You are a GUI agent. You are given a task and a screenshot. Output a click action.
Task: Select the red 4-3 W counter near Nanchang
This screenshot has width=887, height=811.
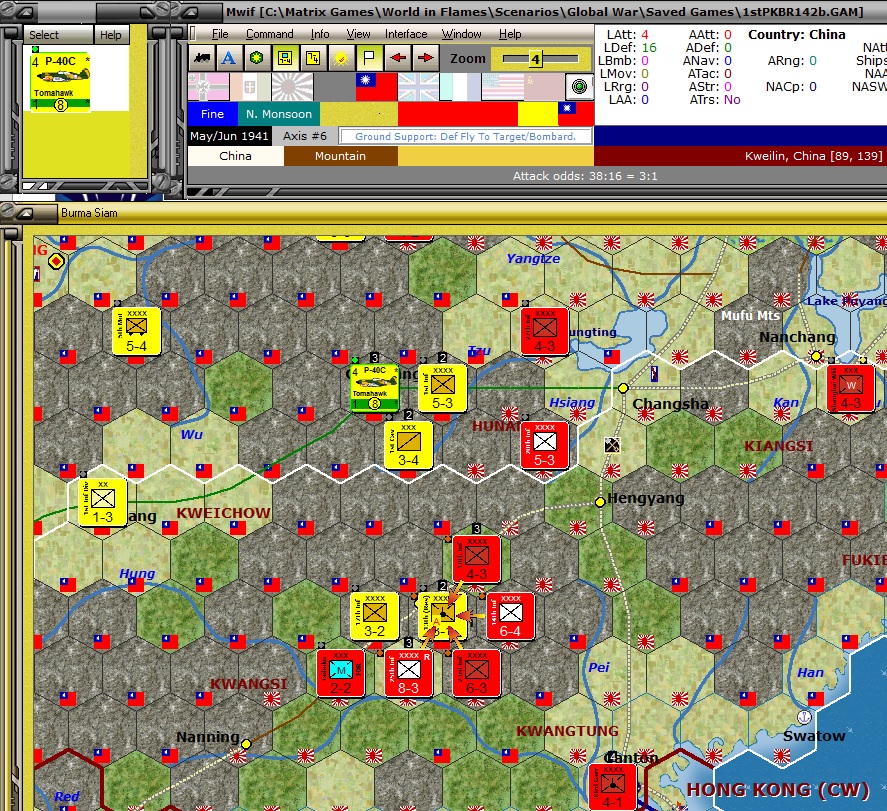coord(850,387)
